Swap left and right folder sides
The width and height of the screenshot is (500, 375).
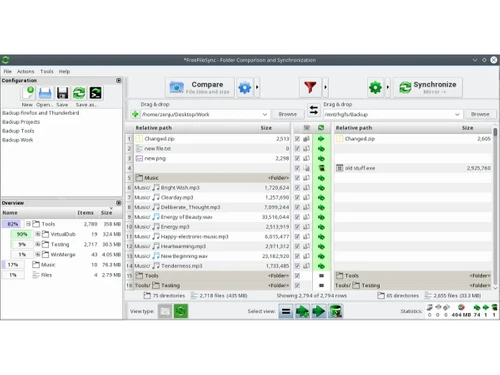pos(314,110)
